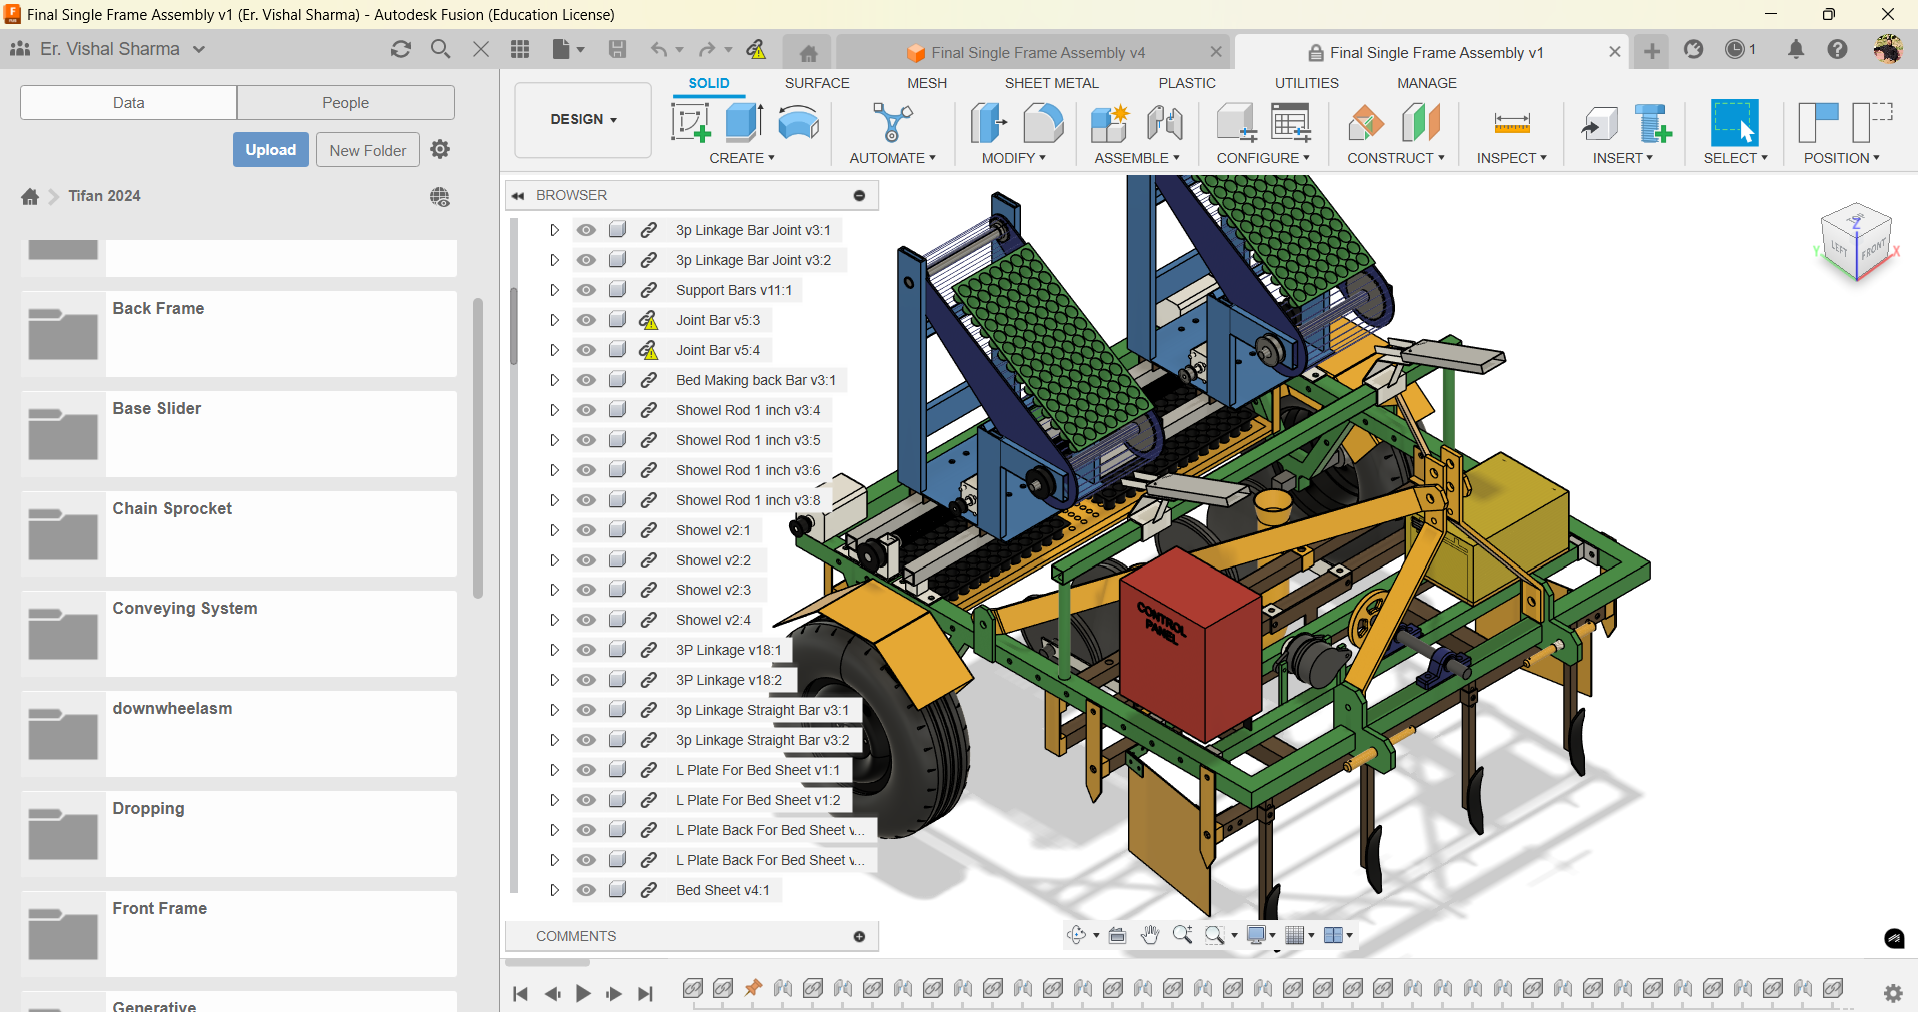Image resolution: width=1918 pixels, height=1012 pixels.
Task: Expand the Showel Rod 1 inch v3:8 node
Action: tap(554, 500)
